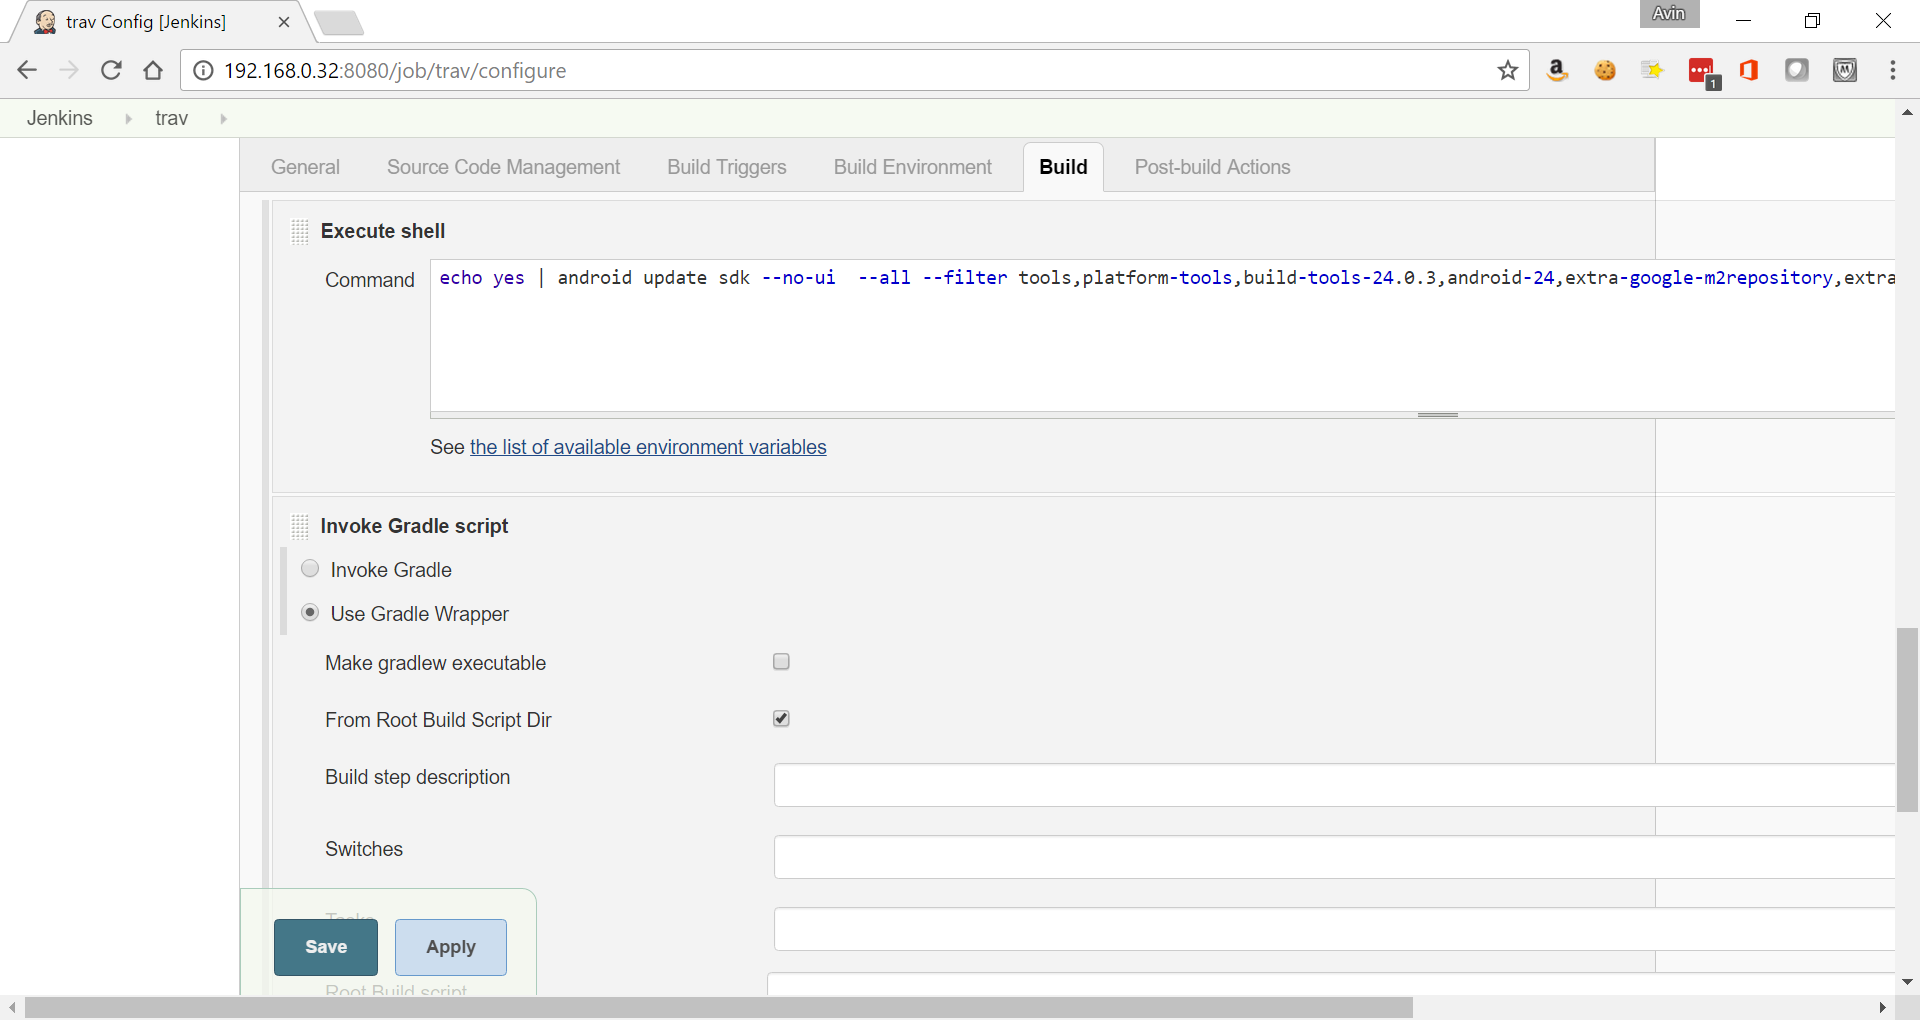Open the Office extension icon
Screen dimensions: 1920x1020
coord(1749,70)
